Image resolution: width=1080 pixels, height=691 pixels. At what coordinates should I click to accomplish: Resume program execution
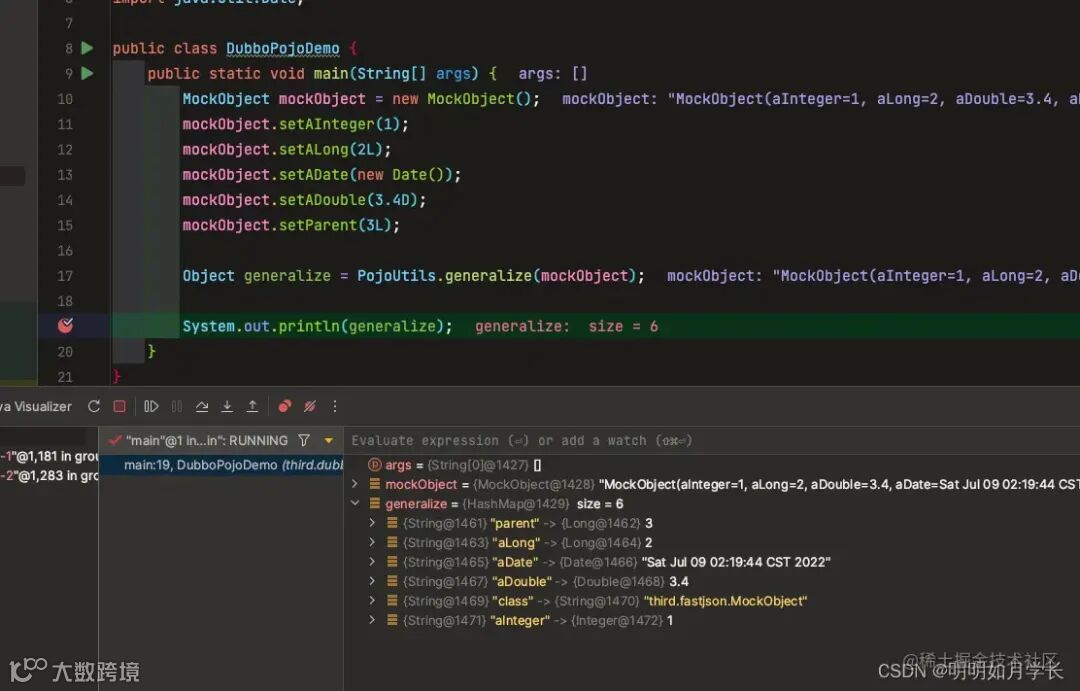point(152,406)
